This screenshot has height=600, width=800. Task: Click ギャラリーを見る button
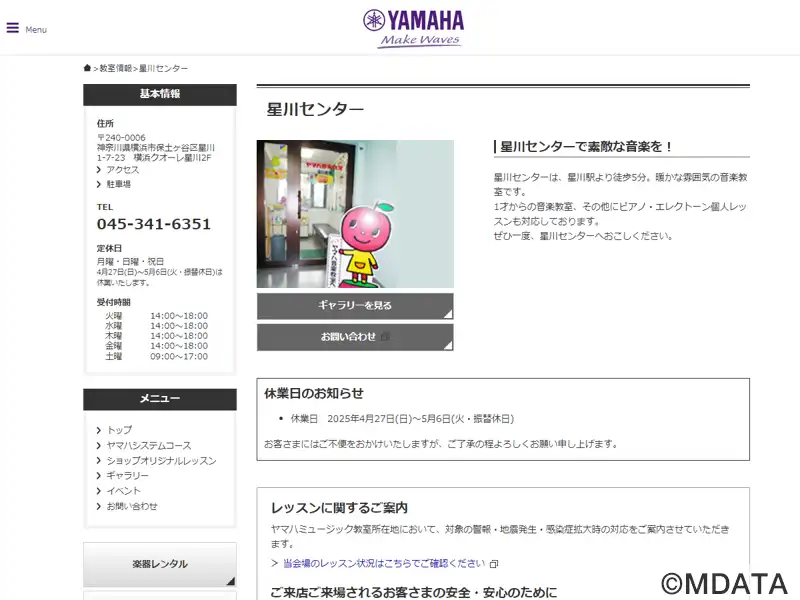pos(355,306)
